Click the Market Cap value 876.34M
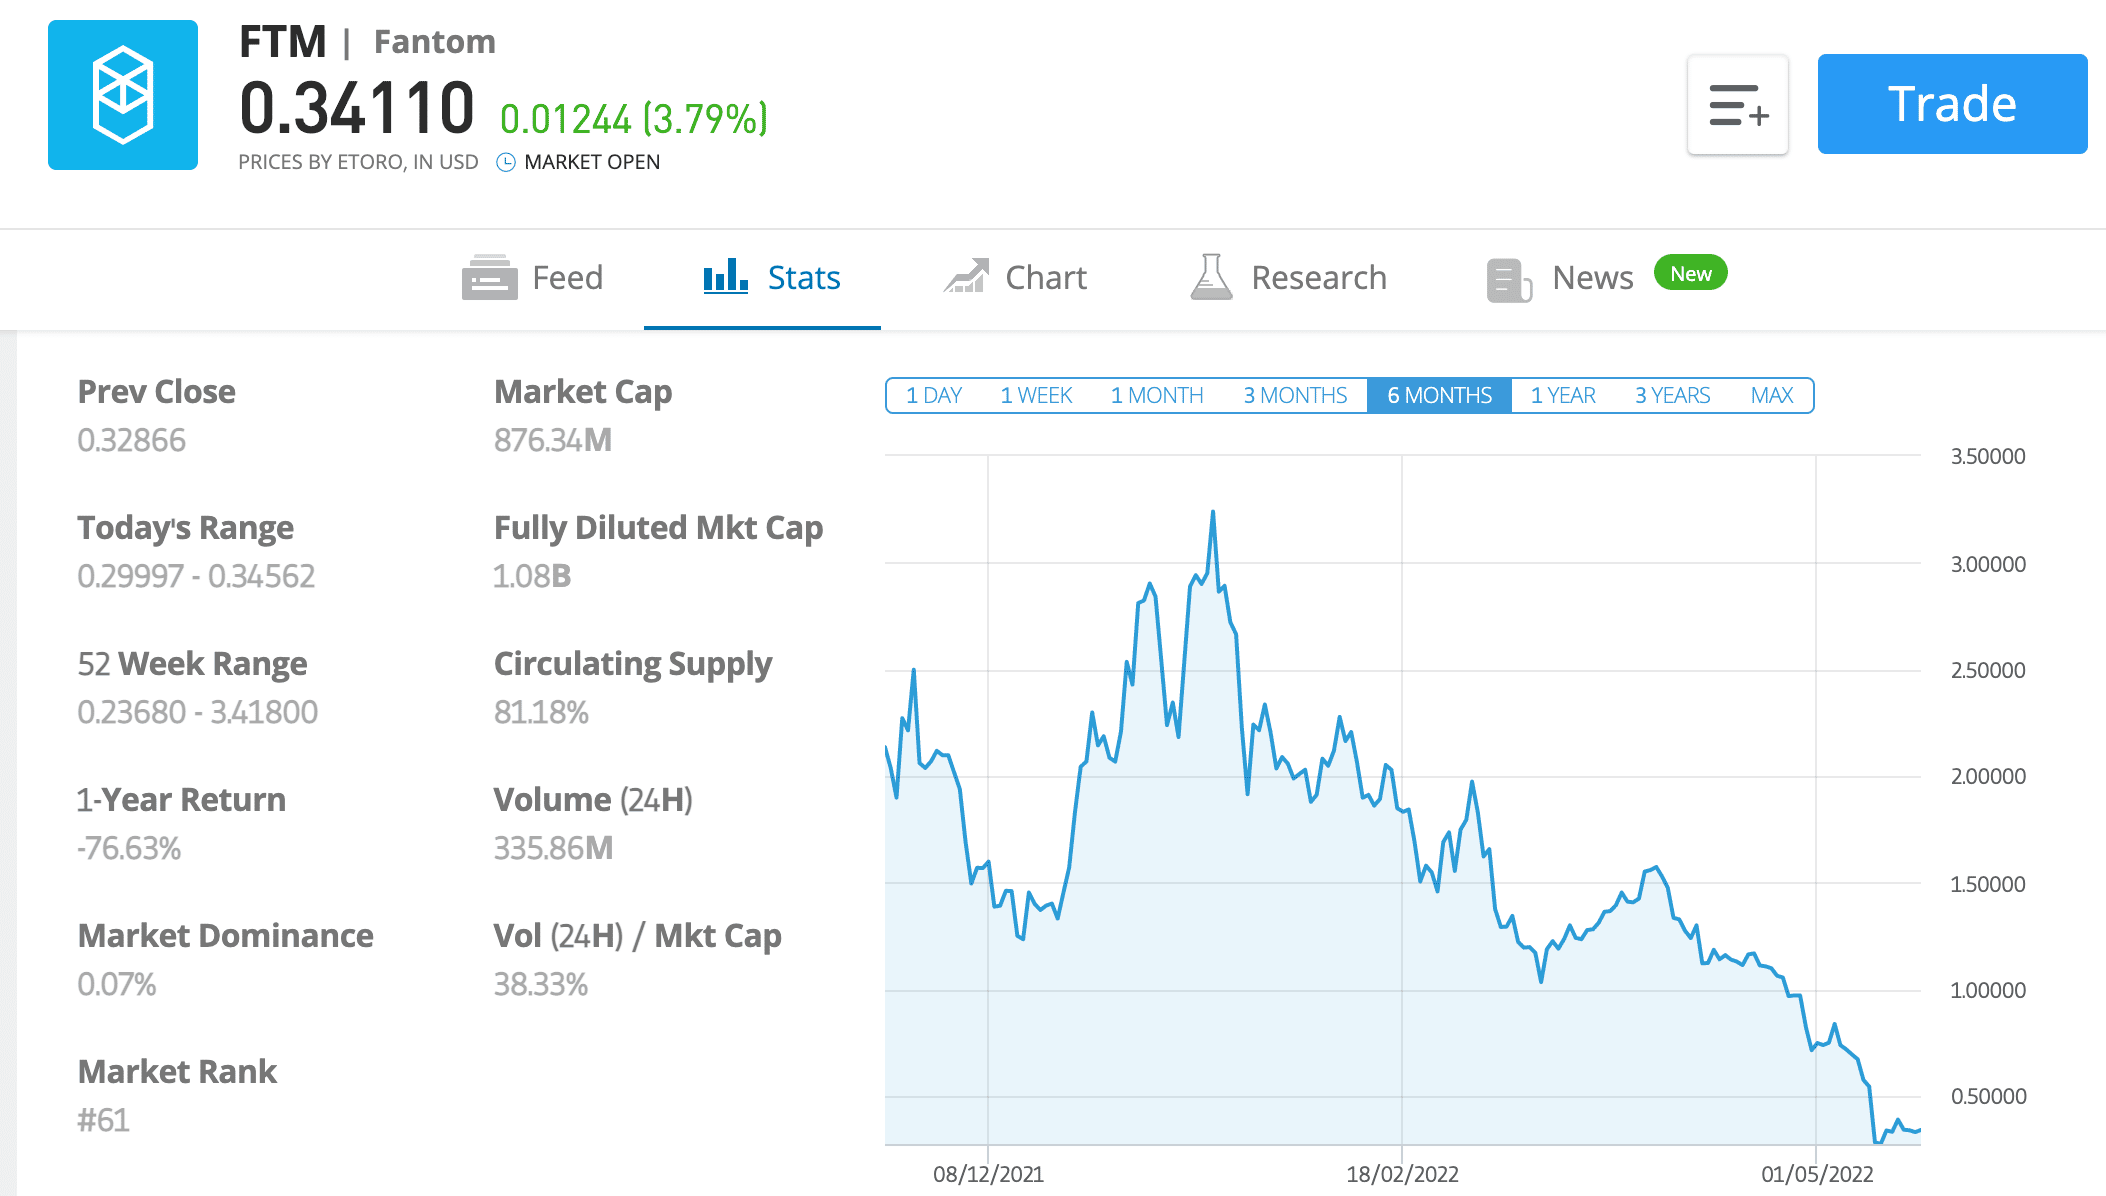The width and height of the screenshot is (2106, 1196). click(553, 440)
